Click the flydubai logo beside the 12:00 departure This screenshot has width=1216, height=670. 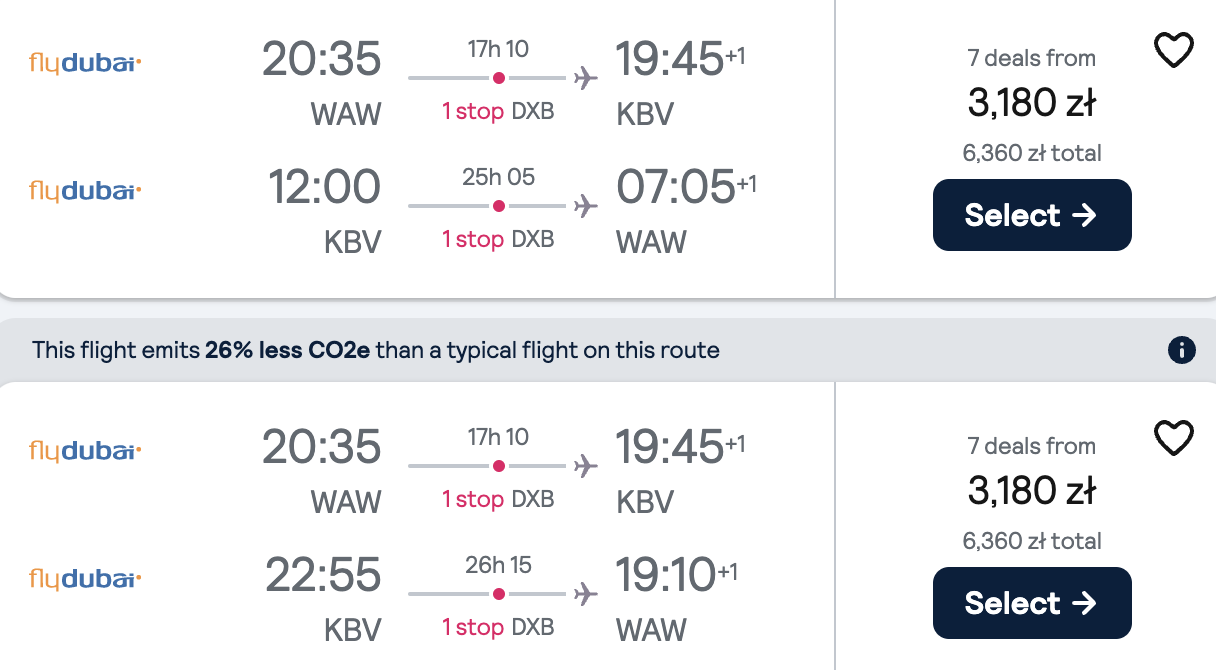pos(85,191)
